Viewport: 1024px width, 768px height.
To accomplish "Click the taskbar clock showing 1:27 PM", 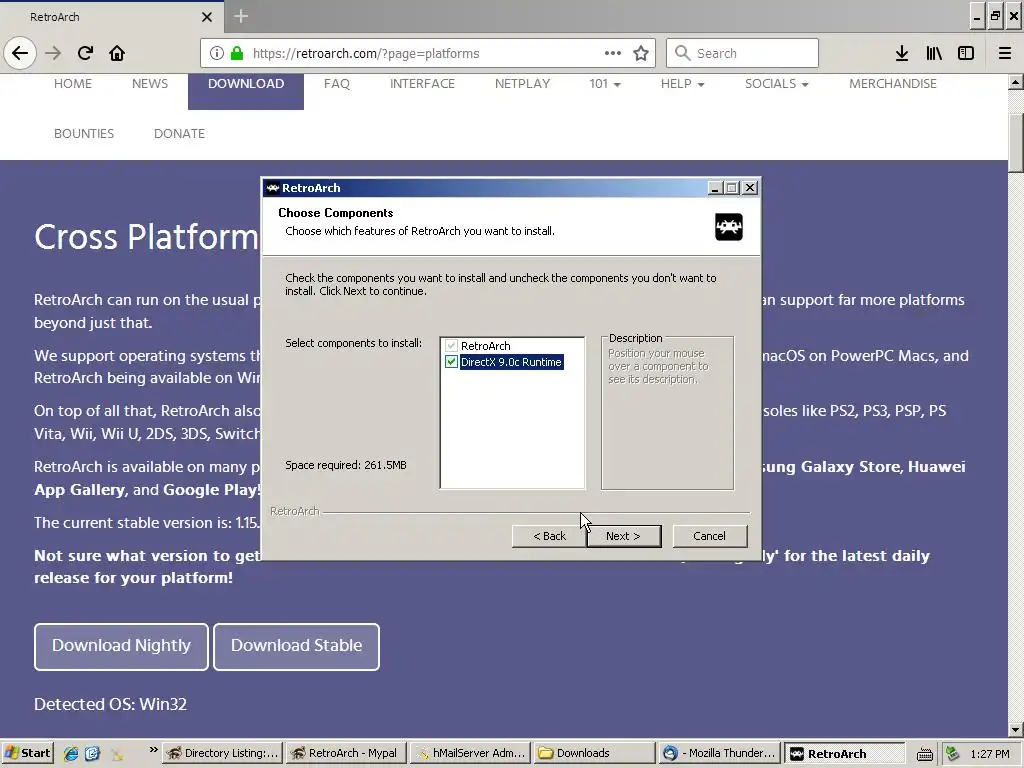I will tap(989, 754).
